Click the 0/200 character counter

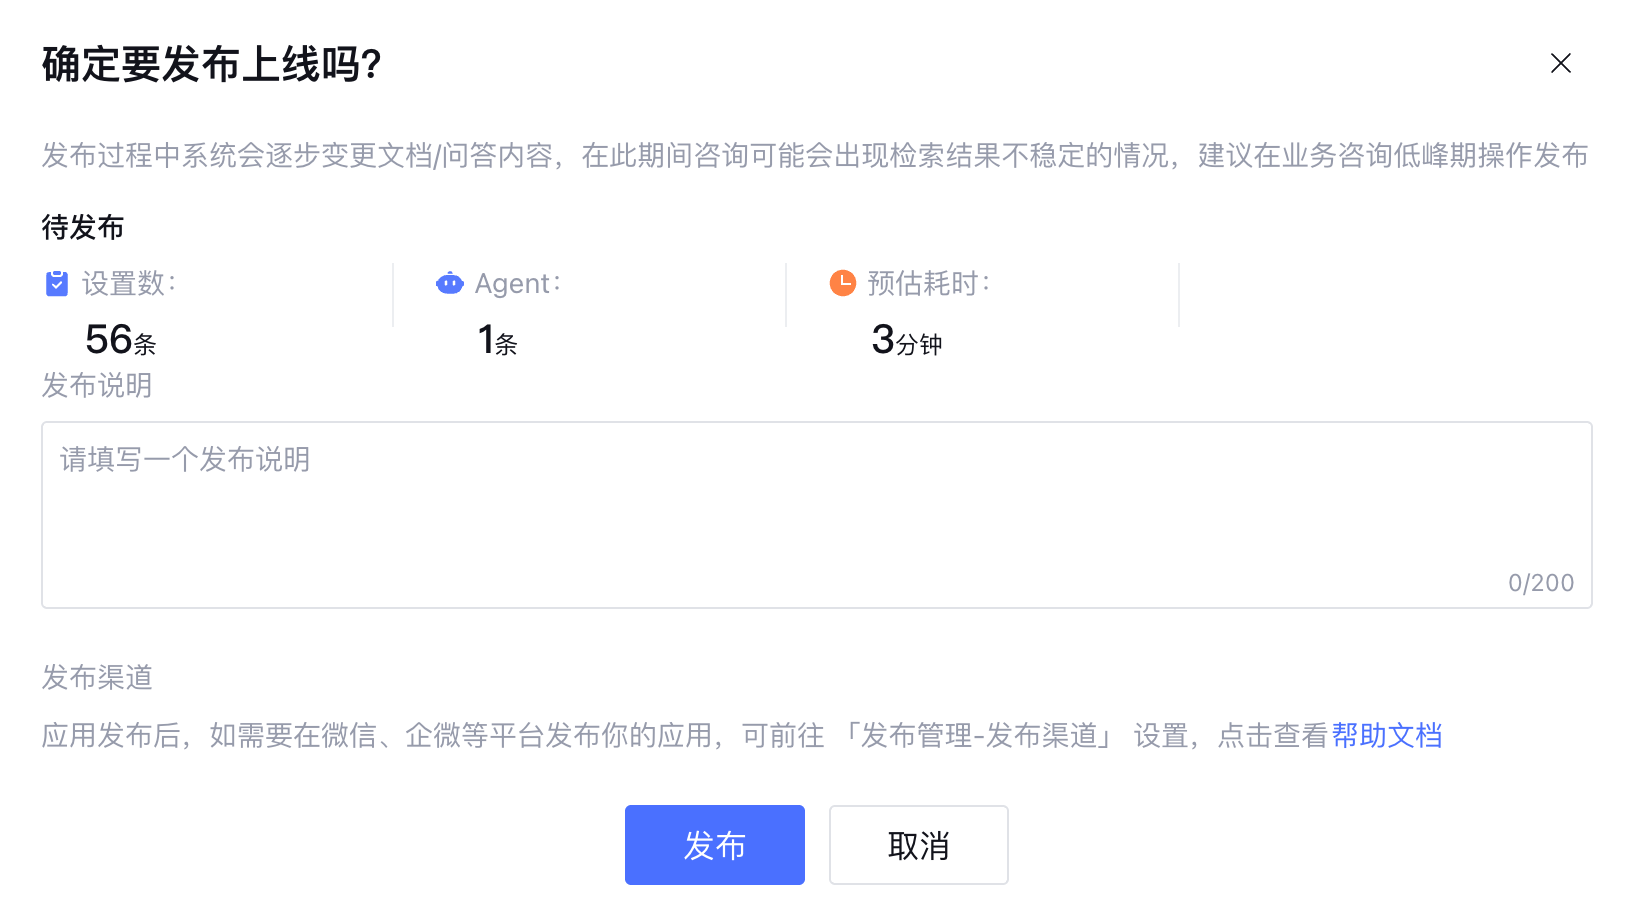pyautogui.click(x=1540, y=583)
